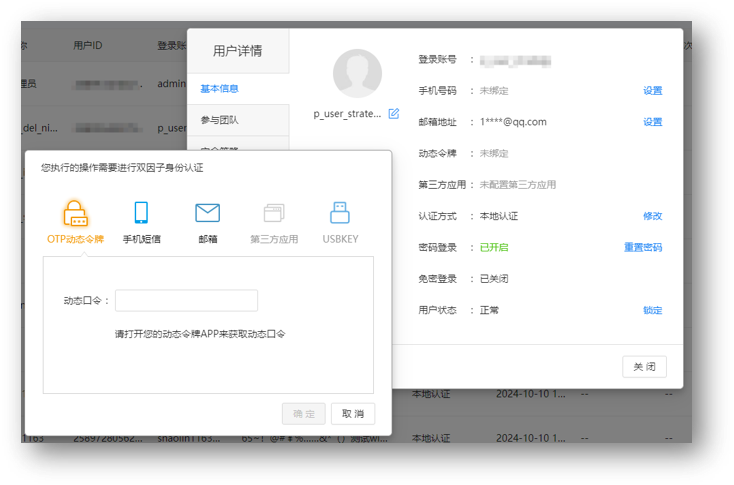The width and height of the screenshot is (734, 485).
Task: Choose the 手机短信 phone icon
Action: (x=141, y=213)
